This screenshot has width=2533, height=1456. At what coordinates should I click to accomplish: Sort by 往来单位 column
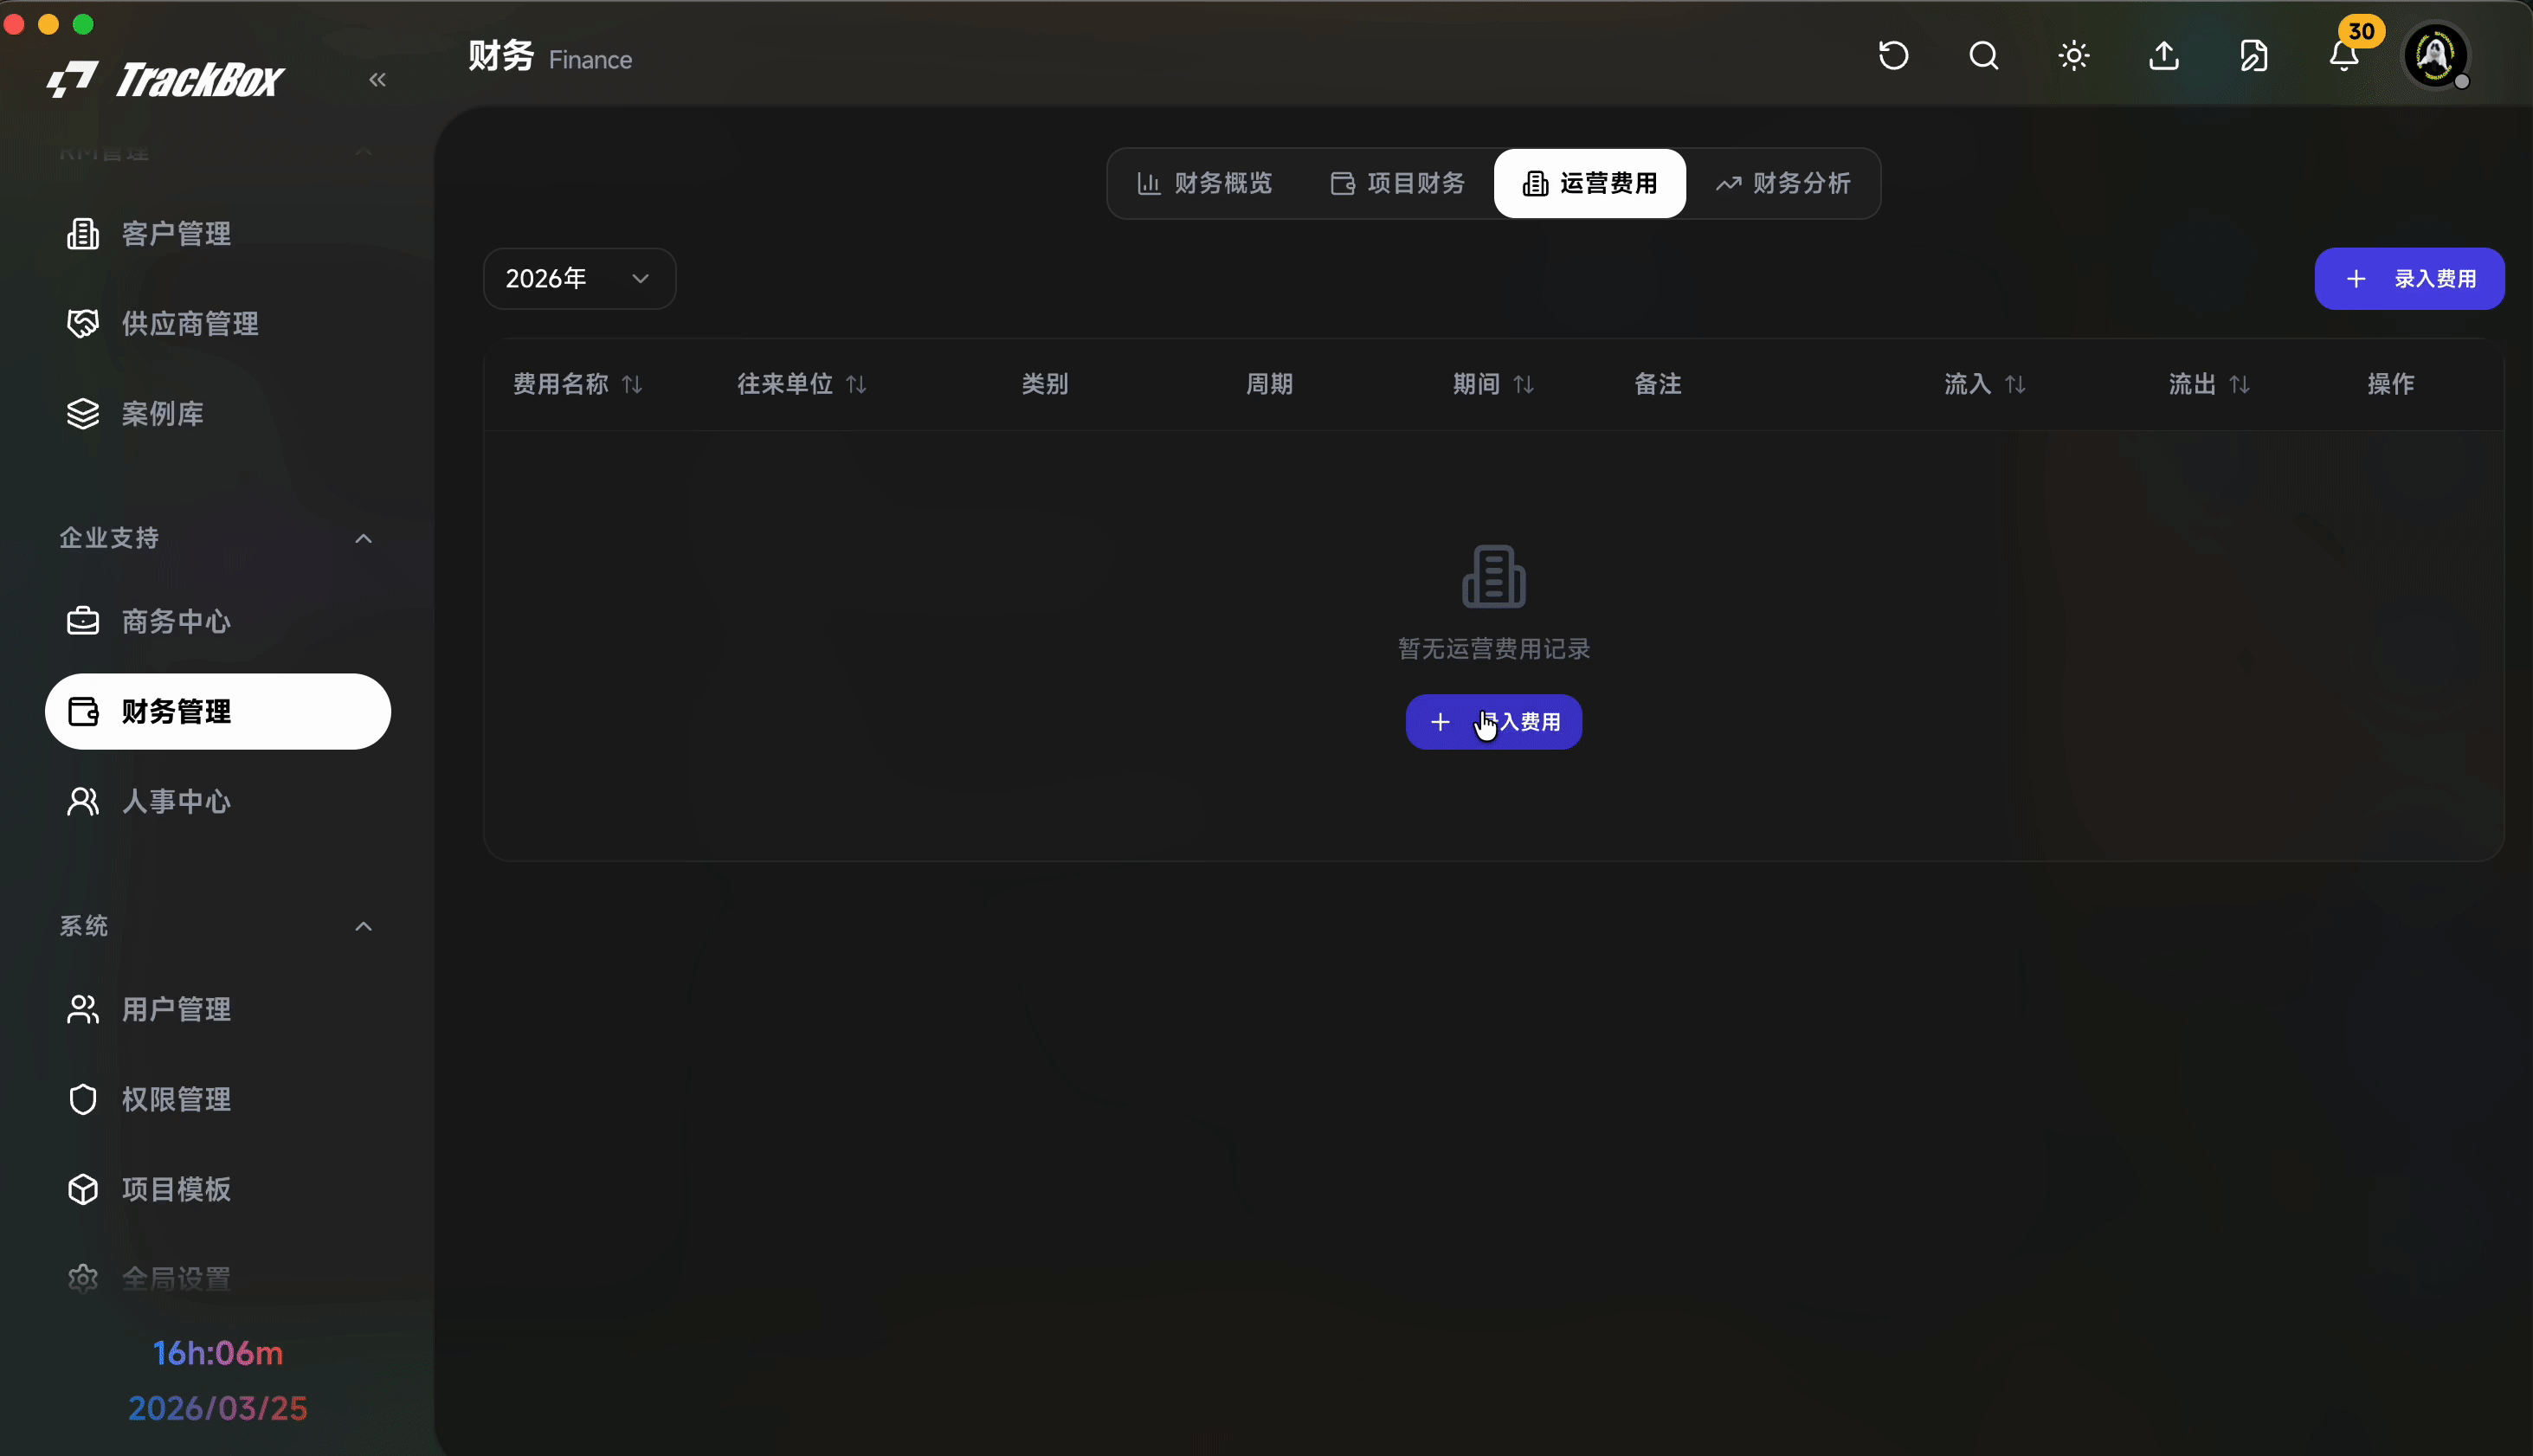point(801,385)
